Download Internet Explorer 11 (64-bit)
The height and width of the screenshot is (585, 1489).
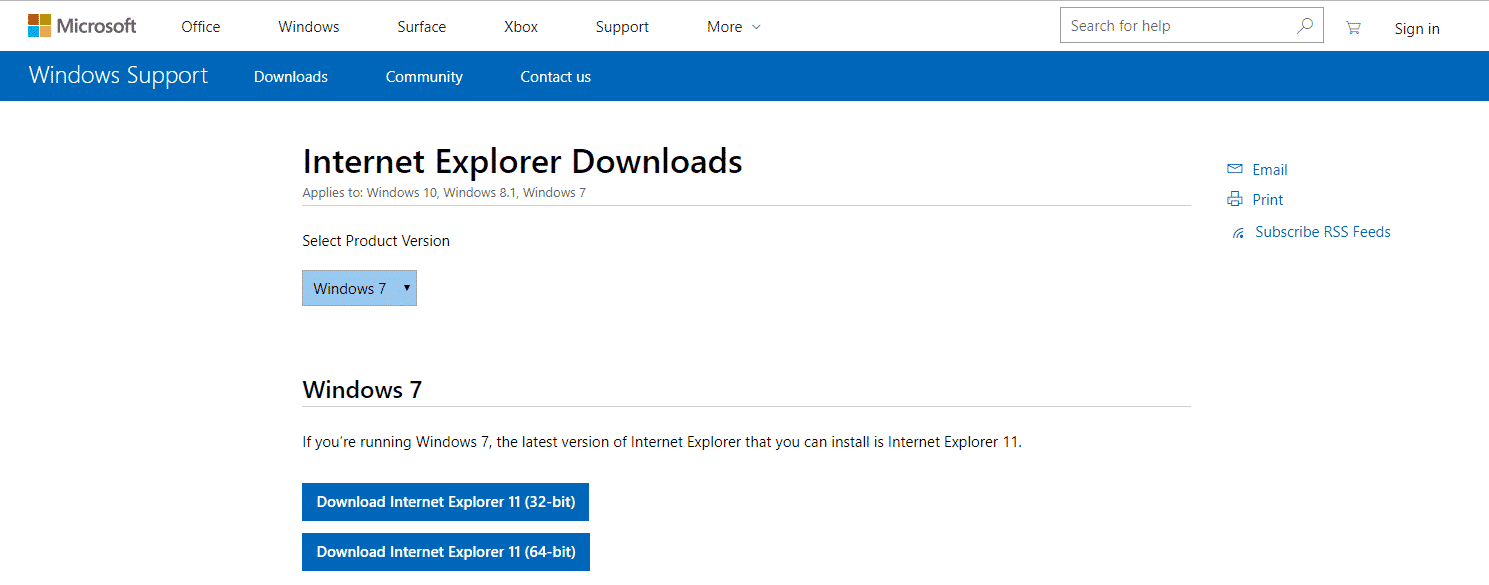click(445, 552)
